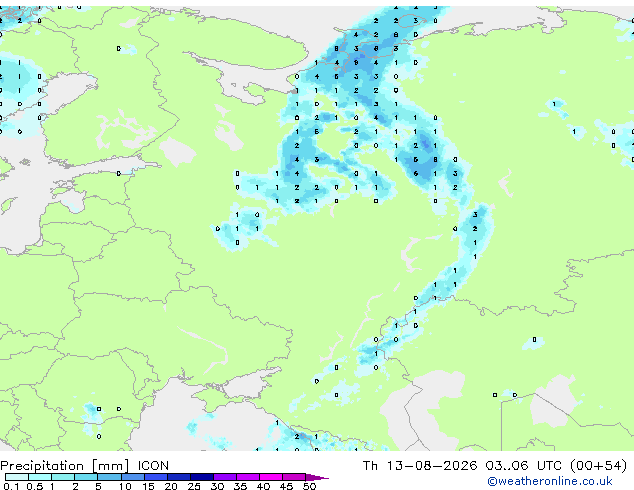Click the above-50 mm arrow tip of legend
Viewport: 634px width, 490px height.
(x=317, y=477)
